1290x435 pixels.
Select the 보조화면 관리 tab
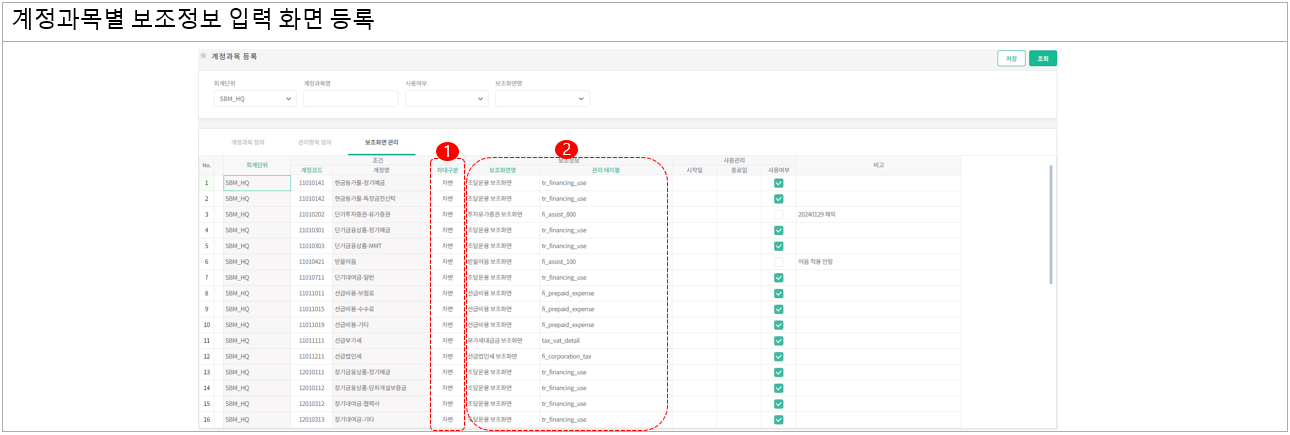point(382,143)
